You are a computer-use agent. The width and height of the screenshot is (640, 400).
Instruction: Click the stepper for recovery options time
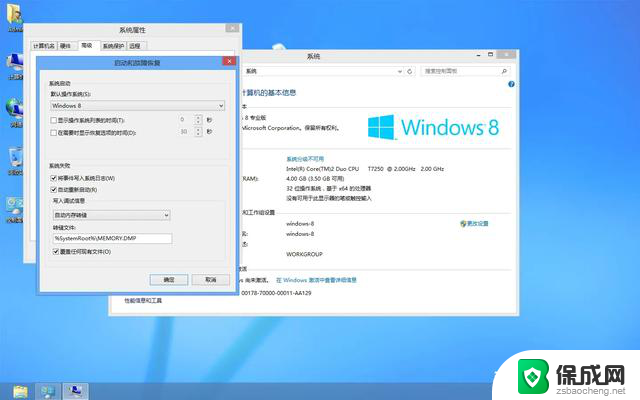point(198,132)
